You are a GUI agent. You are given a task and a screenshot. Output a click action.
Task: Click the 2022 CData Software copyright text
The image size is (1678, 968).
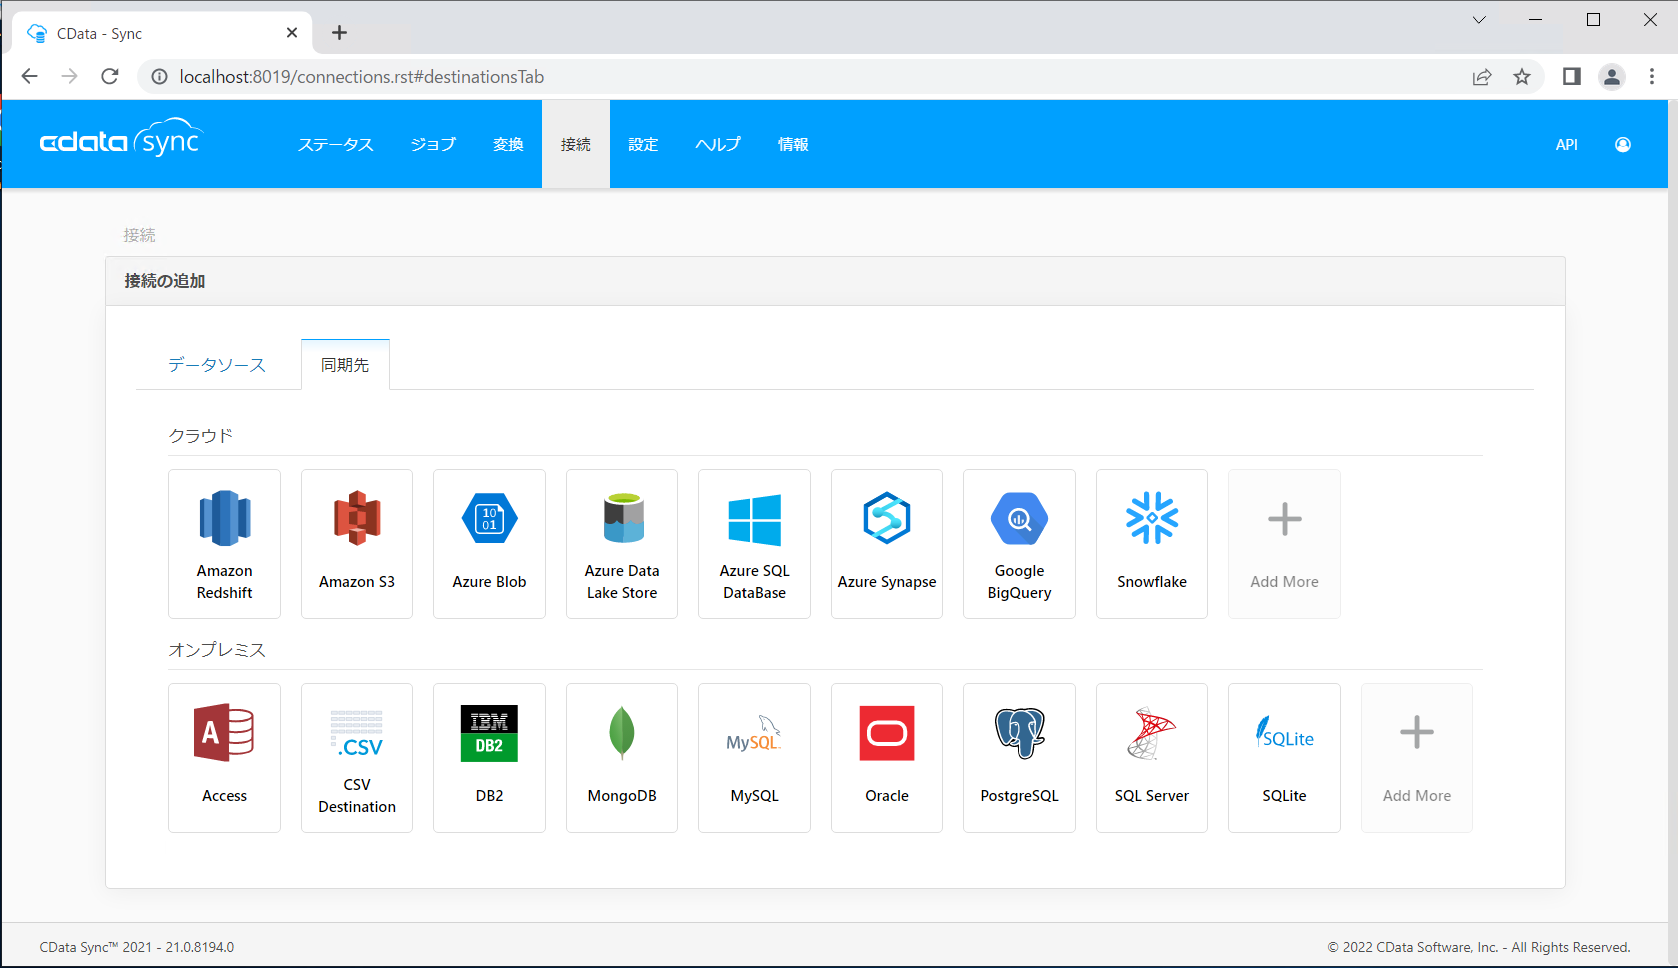pyautogui.click(x=1479, y=947)
